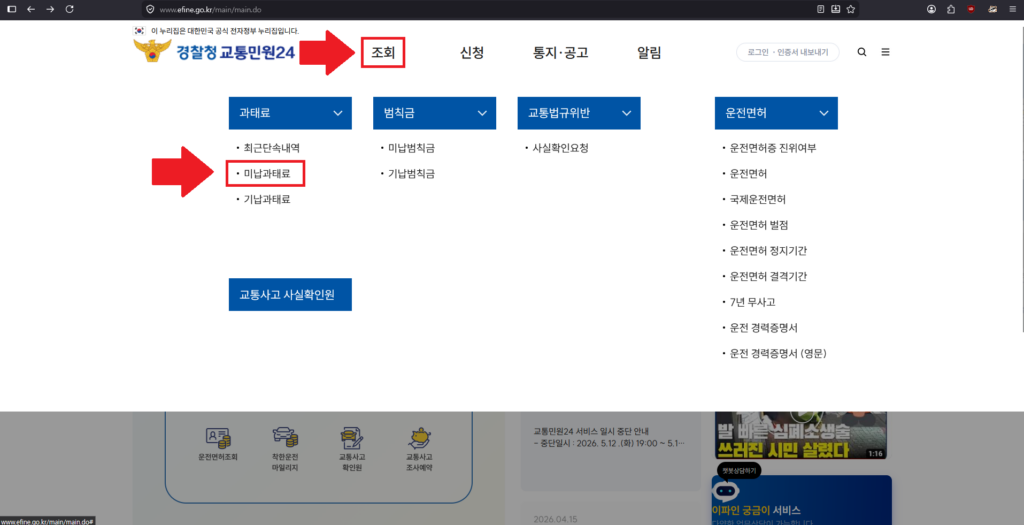1024x525 pixels.
Task: Open the browser hamburger application menu
Action: coord(1012,9)
